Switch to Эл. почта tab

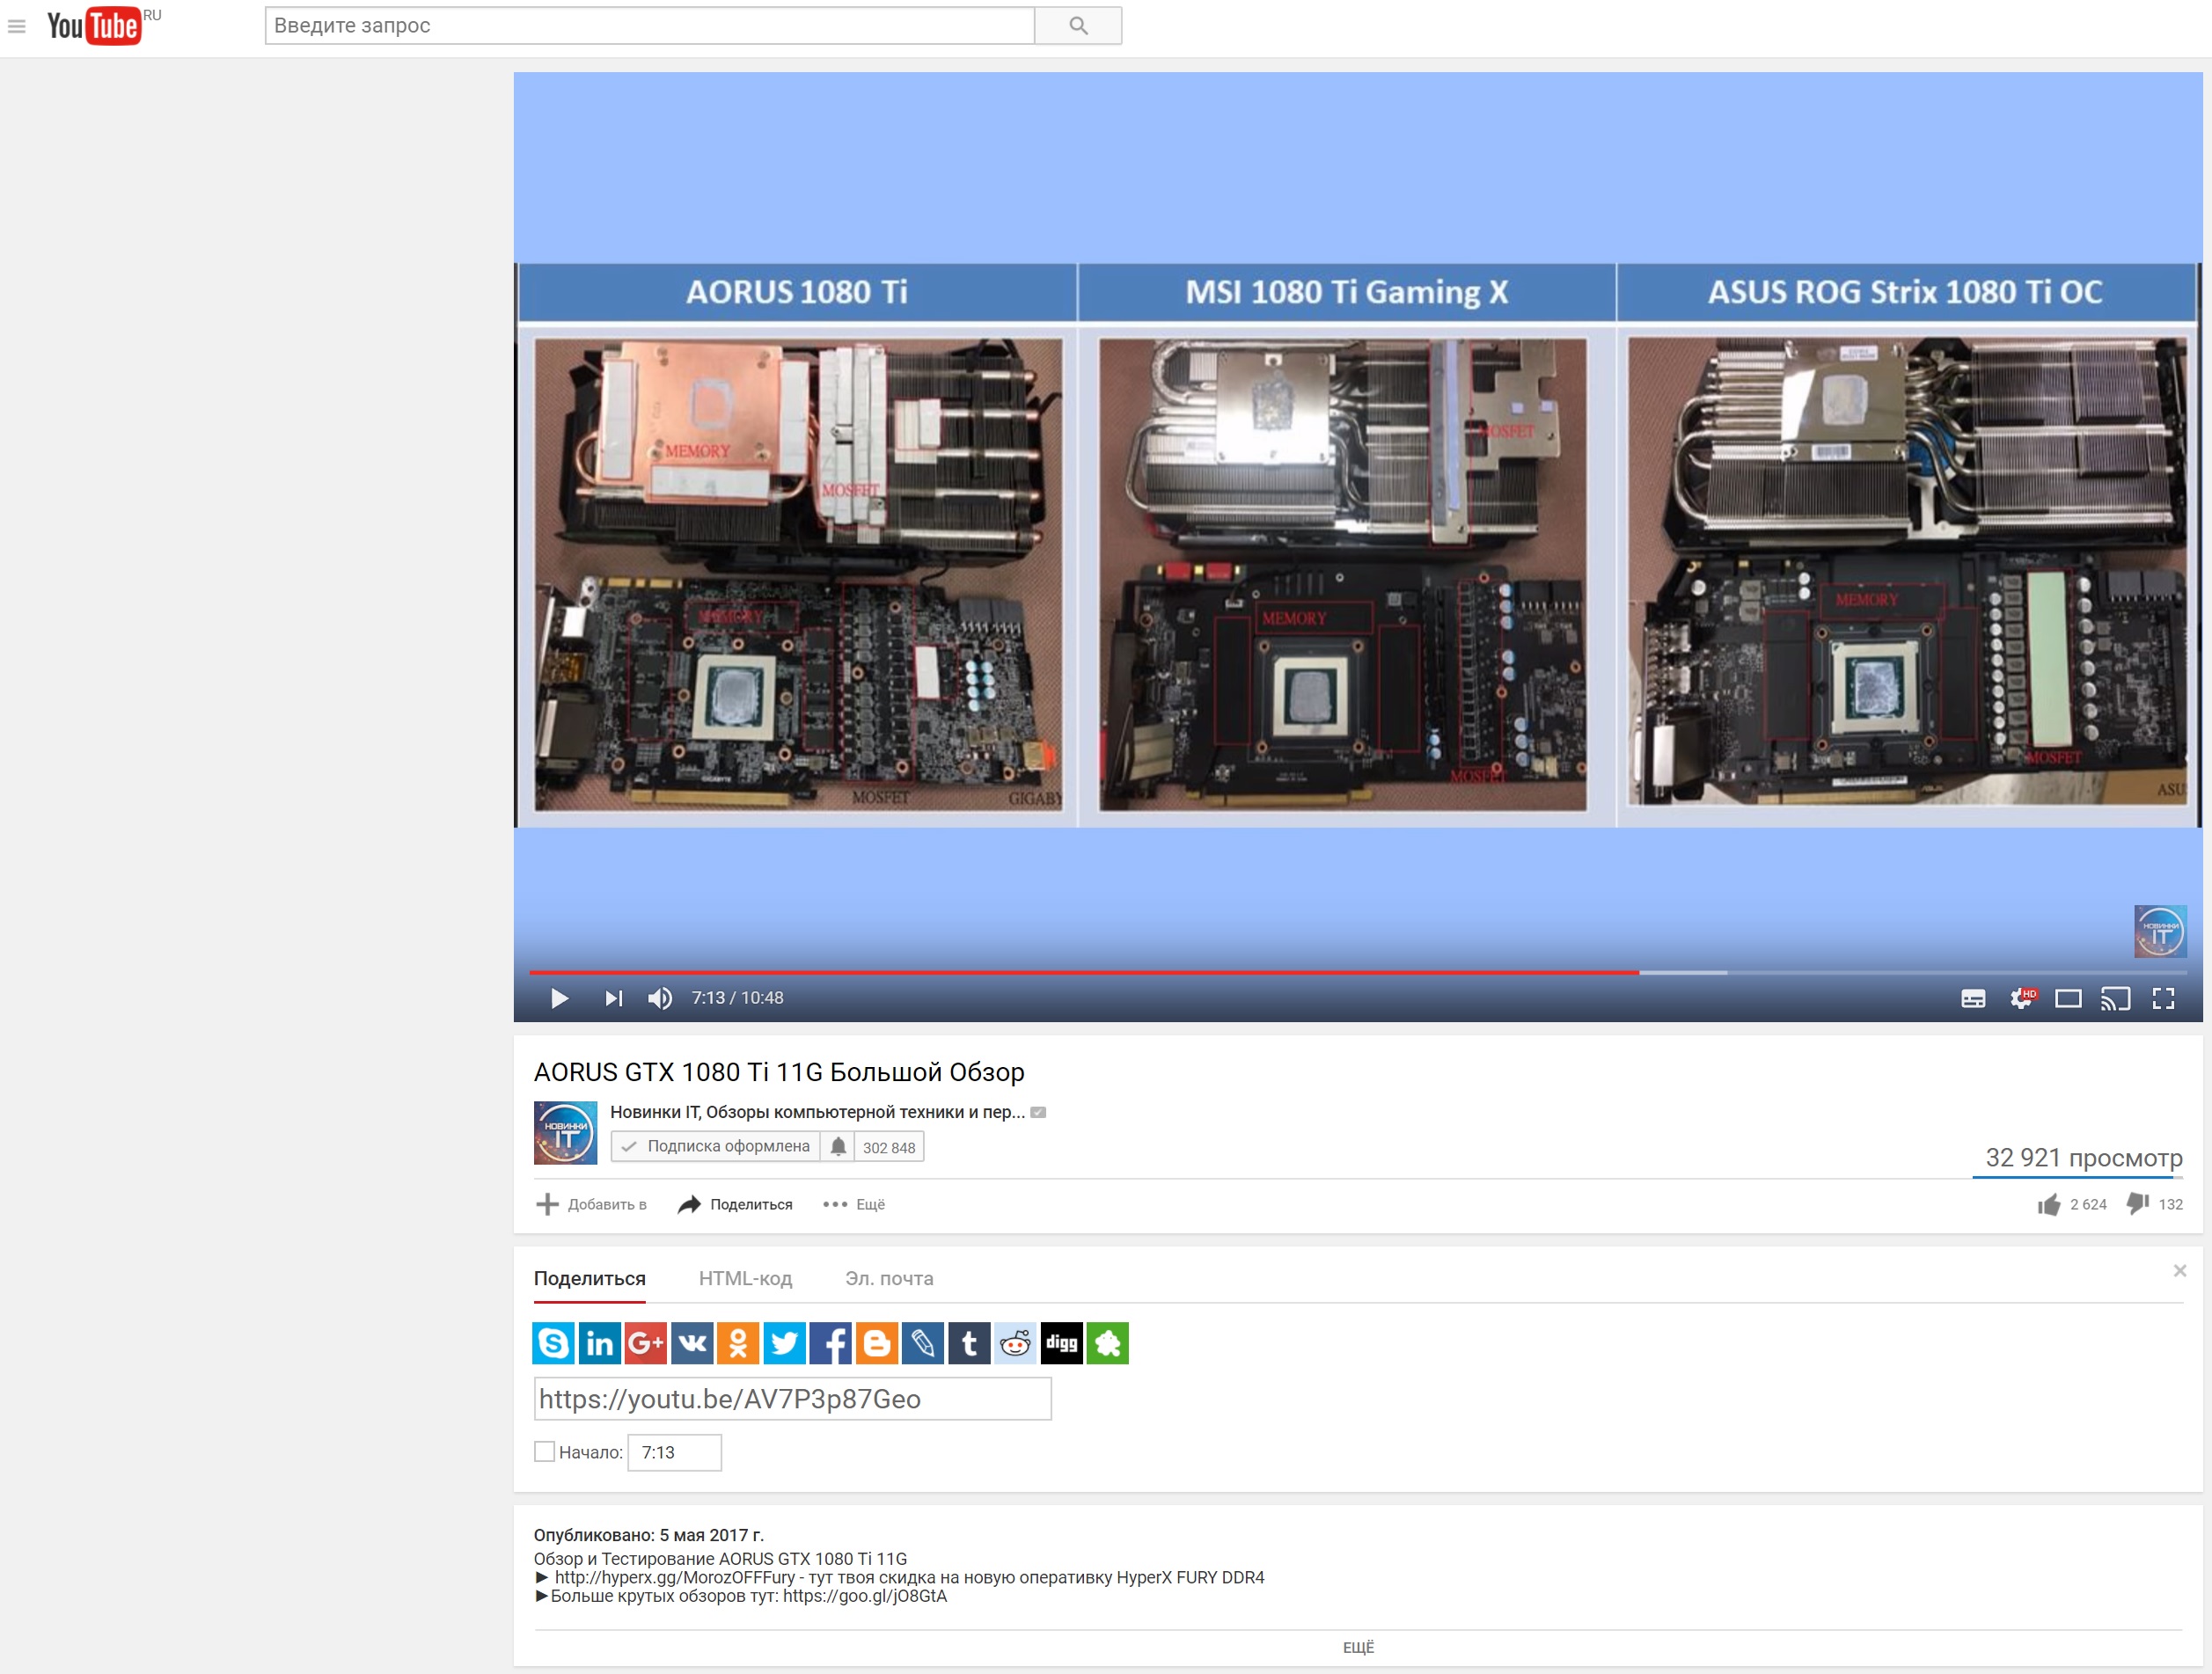(888, 1278)
